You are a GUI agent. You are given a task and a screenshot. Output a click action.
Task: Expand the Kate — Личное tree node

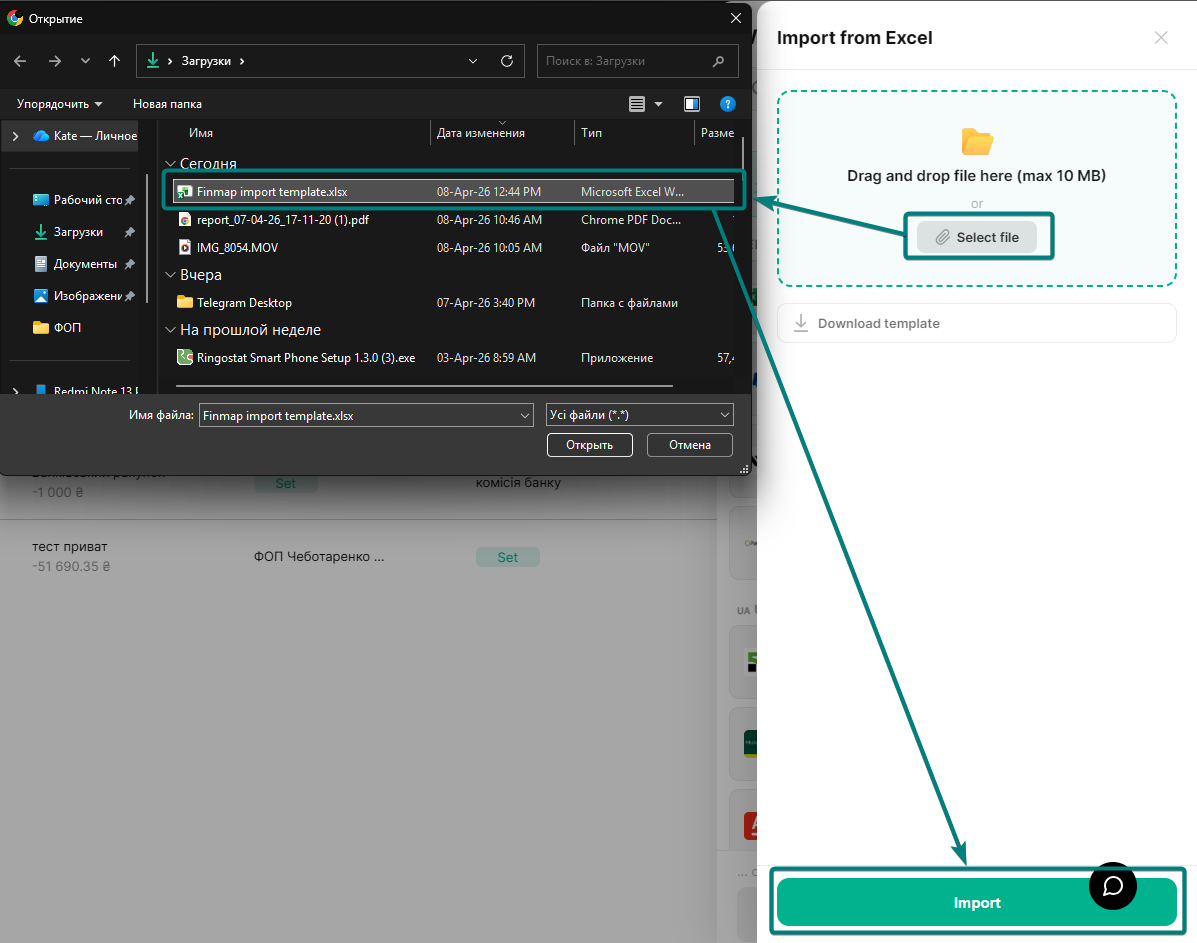pos(15,136)
